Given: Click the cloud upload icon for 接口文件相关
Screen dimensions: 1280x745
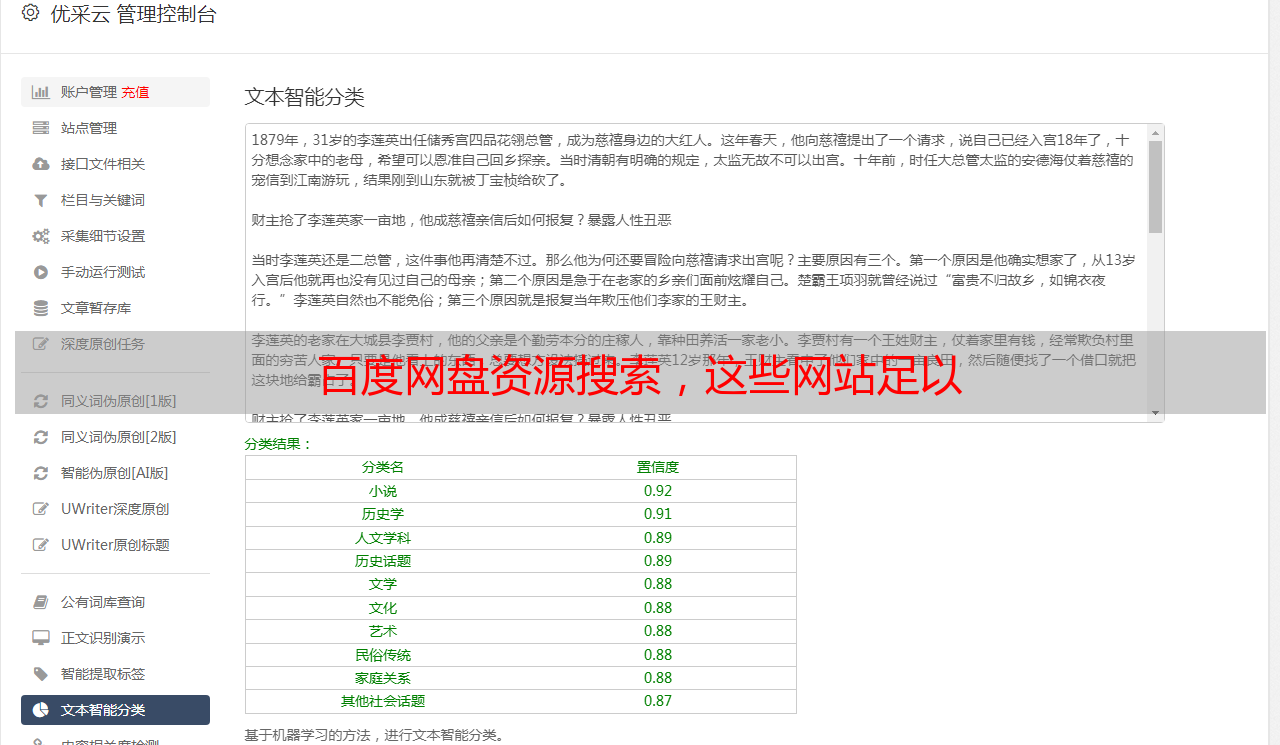Looking at the screenshot, I should click(41, 164).
